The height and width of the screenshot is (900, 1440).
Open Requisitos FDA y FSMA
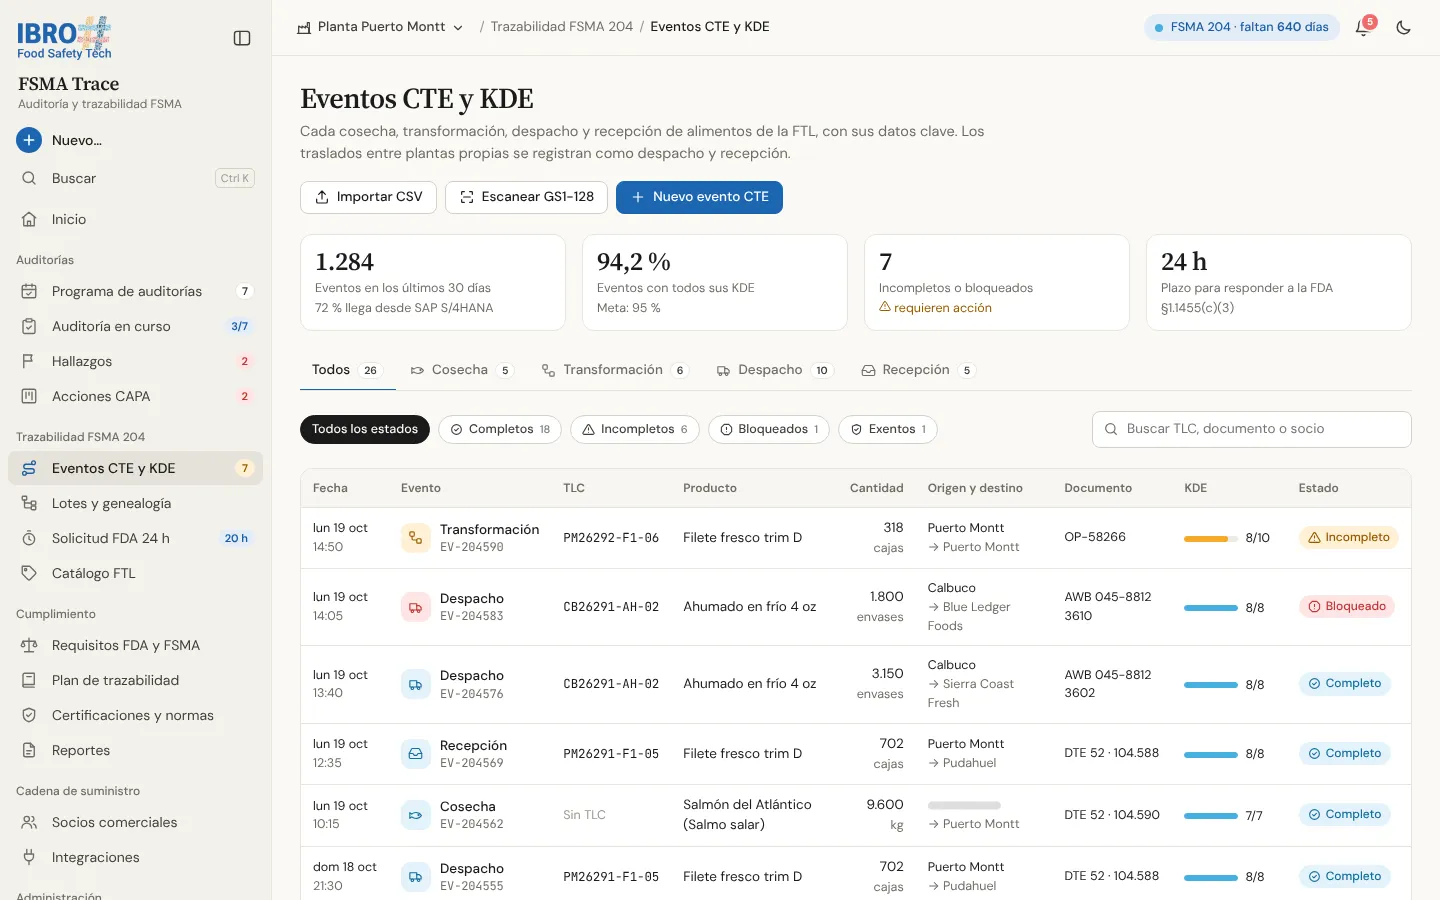tap(135, 645)
